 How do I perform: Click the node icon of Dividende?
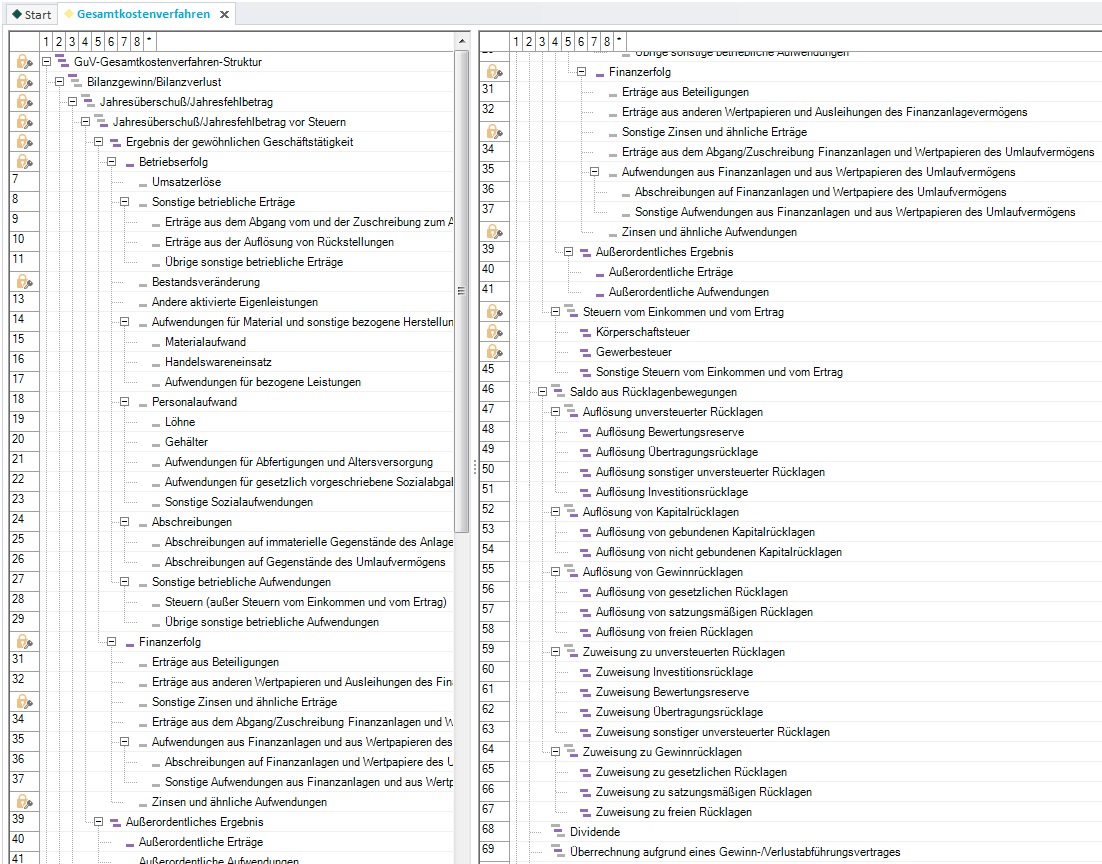point(558,832)
